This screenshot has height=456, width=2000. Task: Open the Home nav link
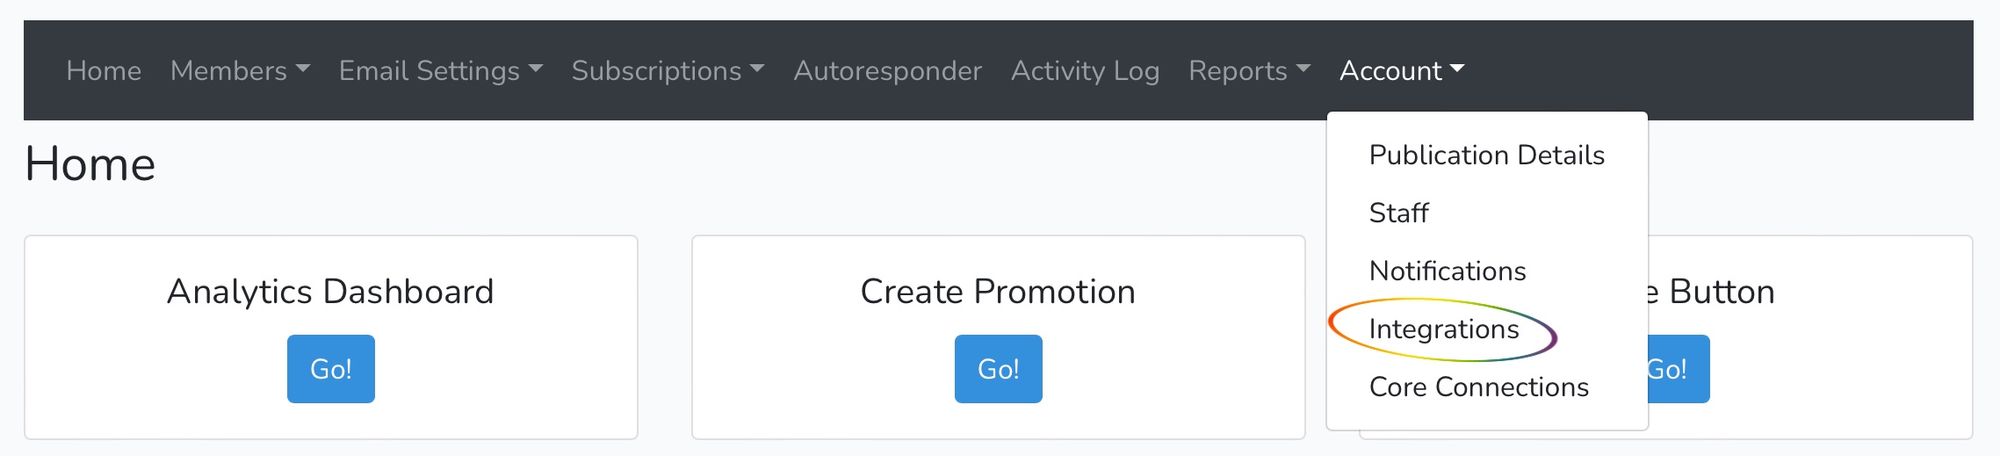104,71
